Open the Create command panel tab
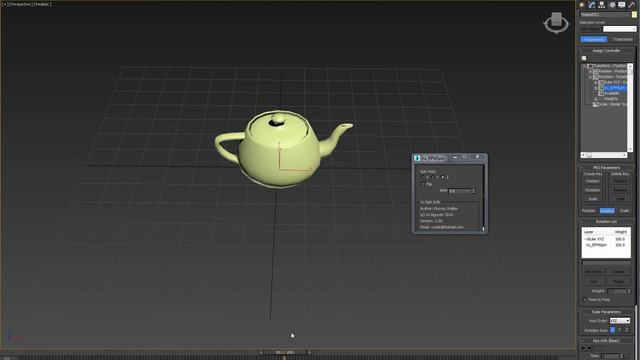The height and width of the screenshot is (360, 640). tap(582, 5)
